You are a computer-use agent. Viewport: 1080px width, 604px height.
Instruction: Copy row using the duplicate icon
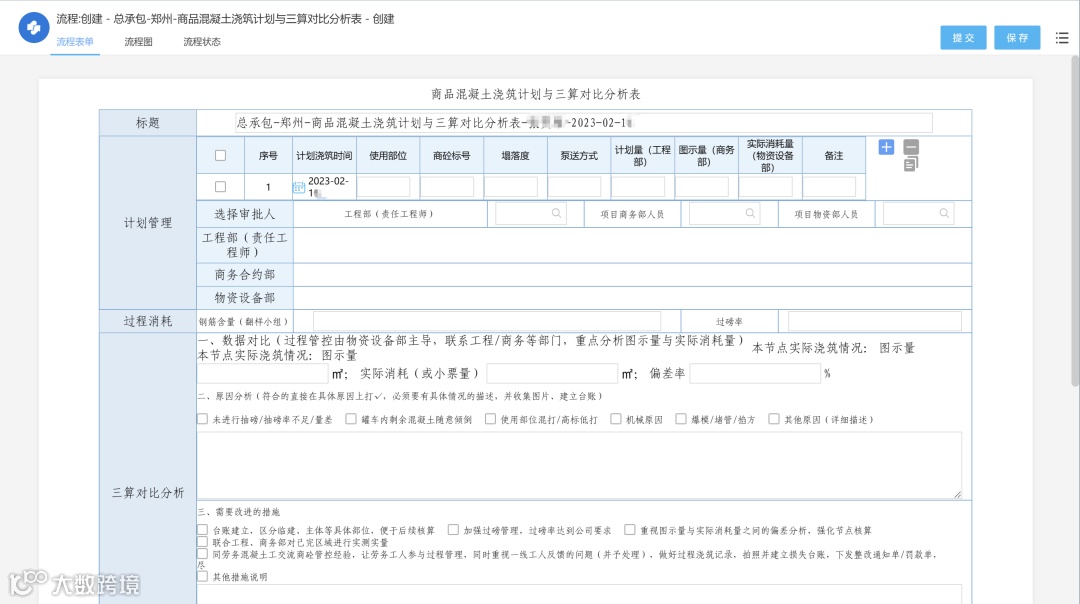tap(911, 164)
